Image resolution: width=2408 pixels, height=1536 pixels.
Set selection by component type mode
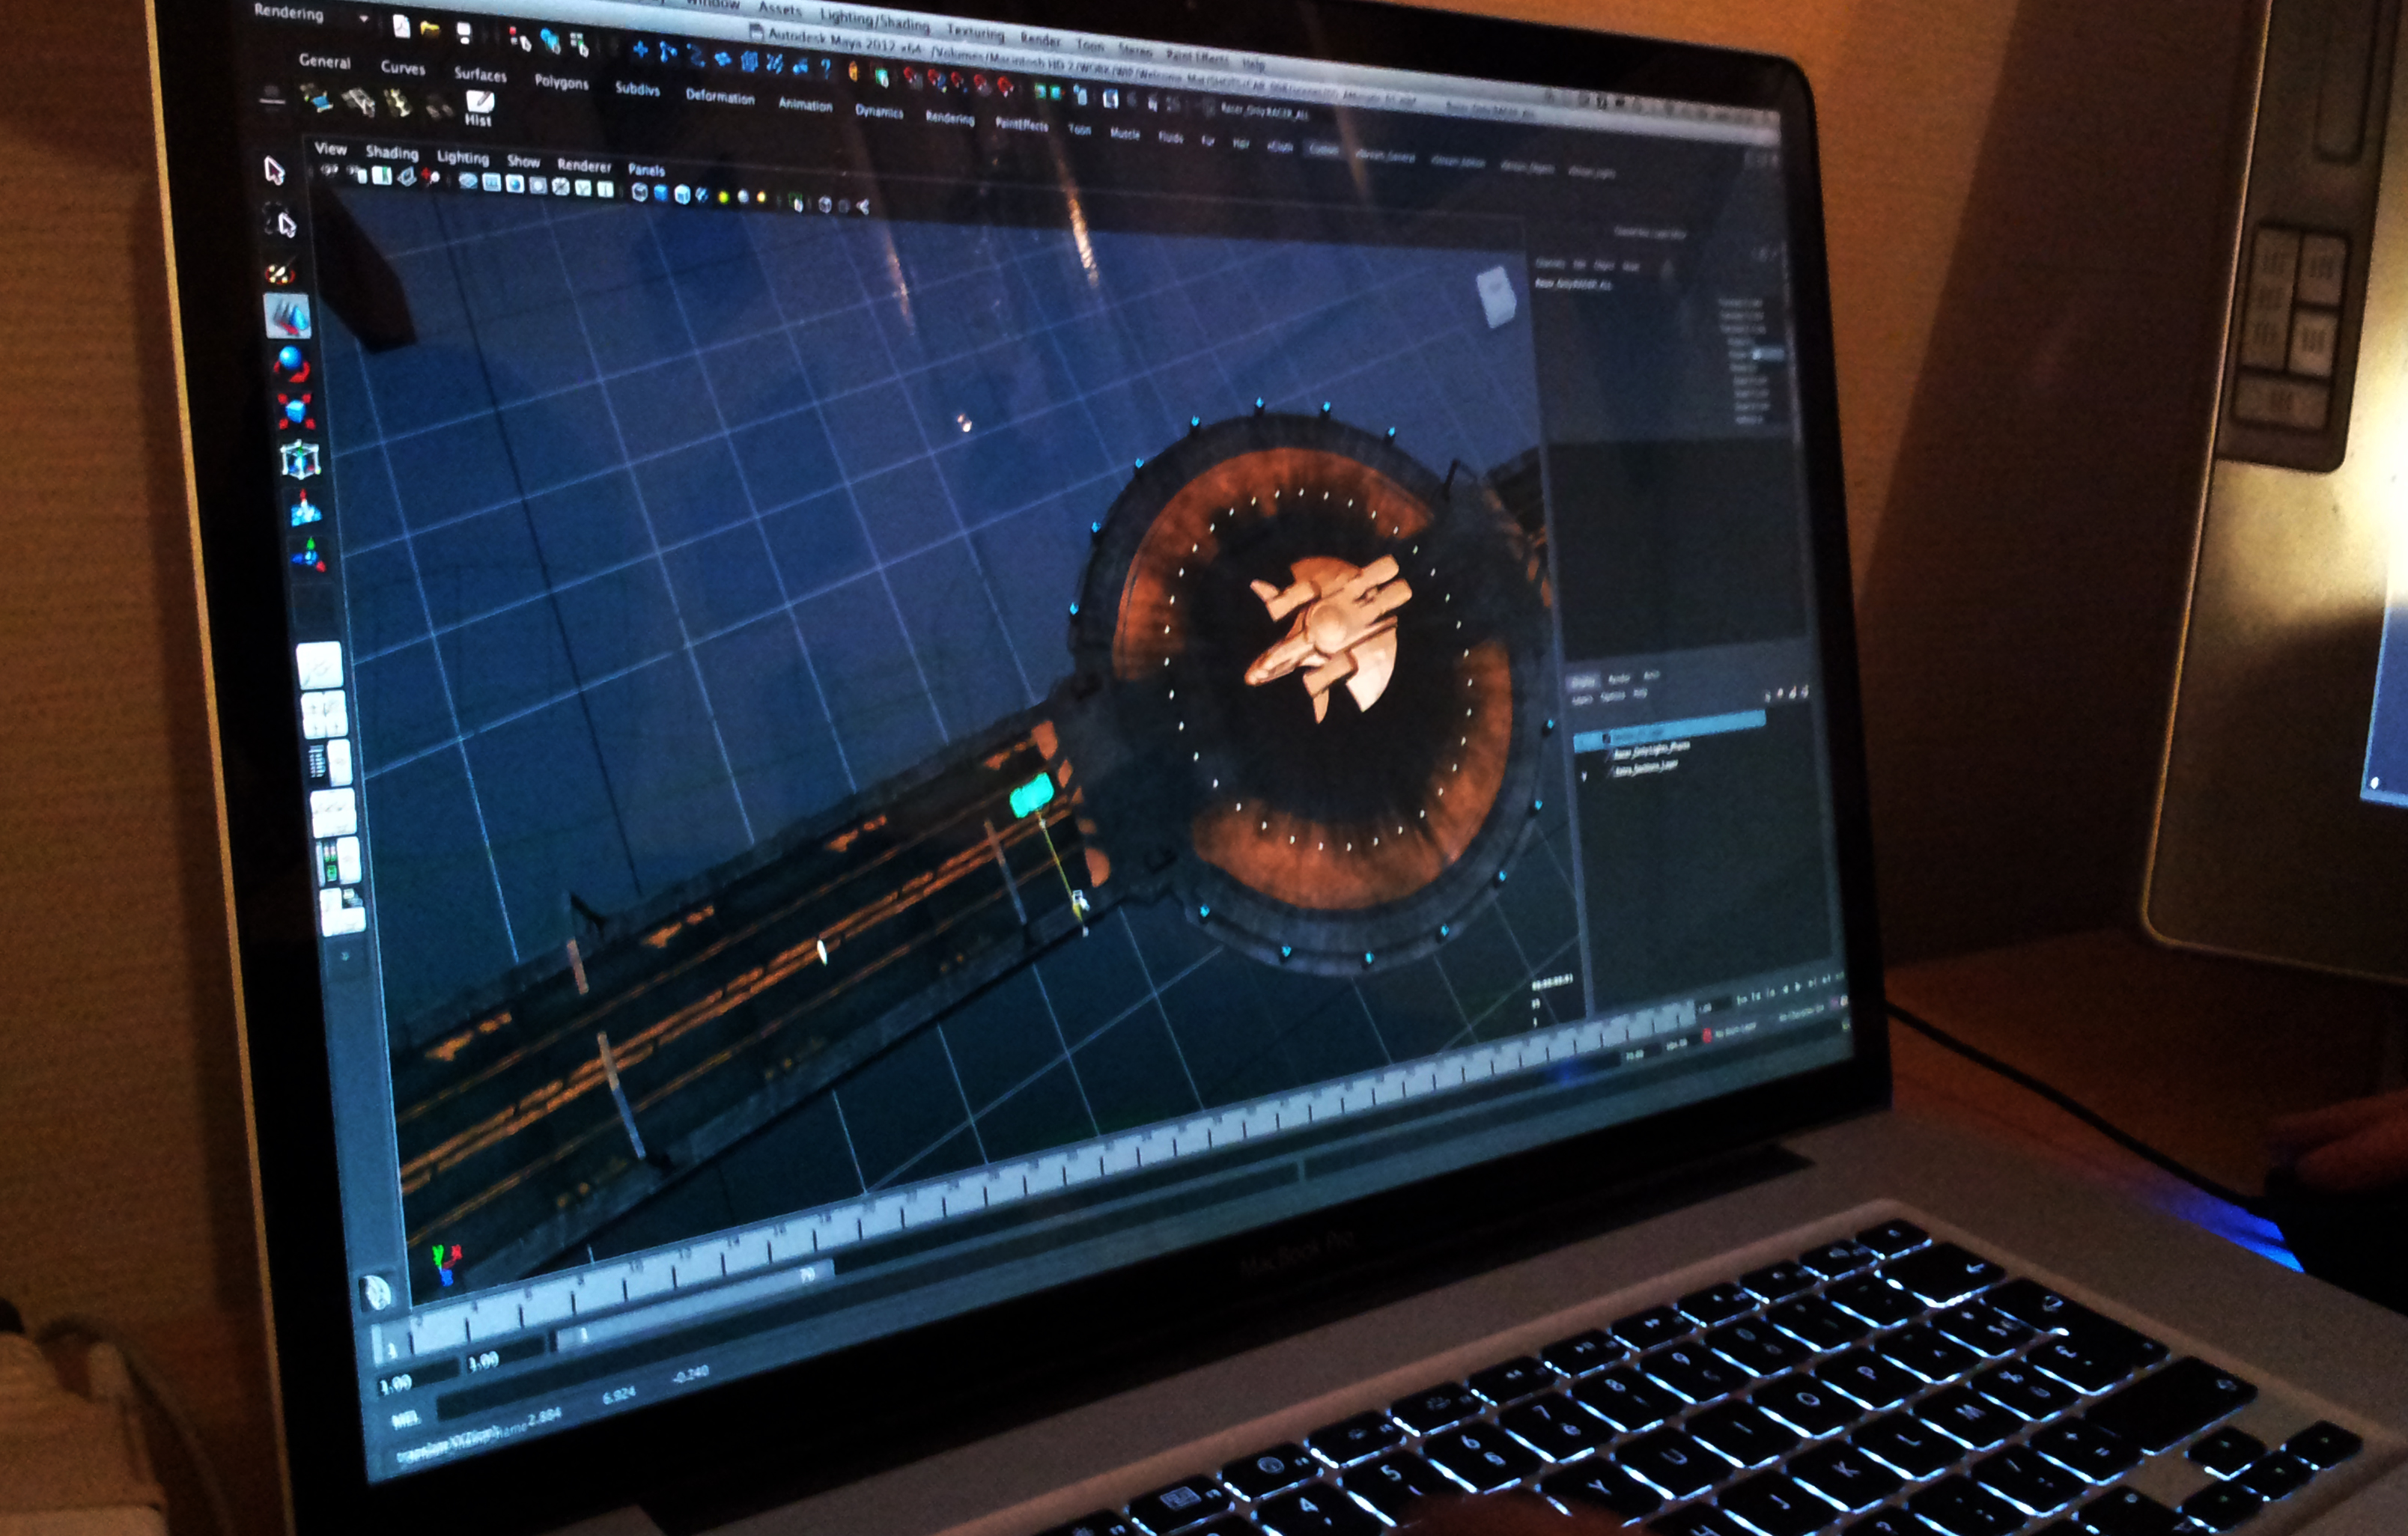pyautogui.click(x=579, y=44)
